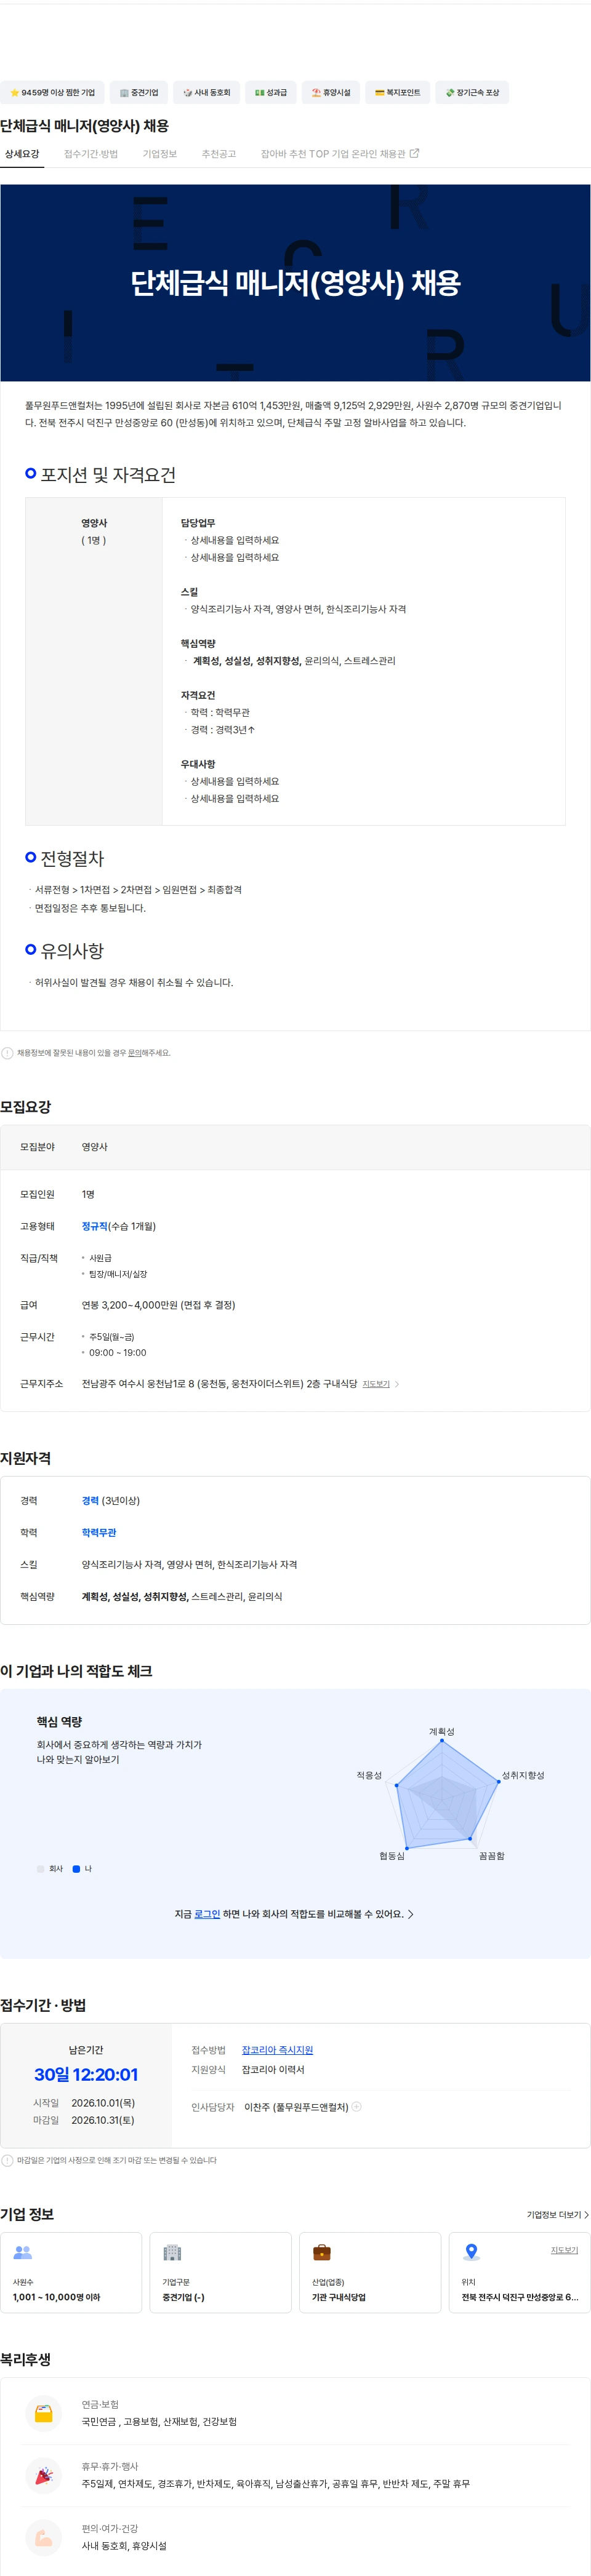
Task: Click the 학력무관 qualification text
Action: tap(99, 1532)
